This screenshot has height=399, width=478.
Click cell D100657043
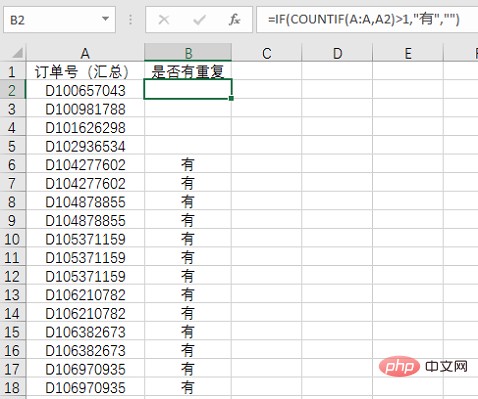click(x=85, y=90)
